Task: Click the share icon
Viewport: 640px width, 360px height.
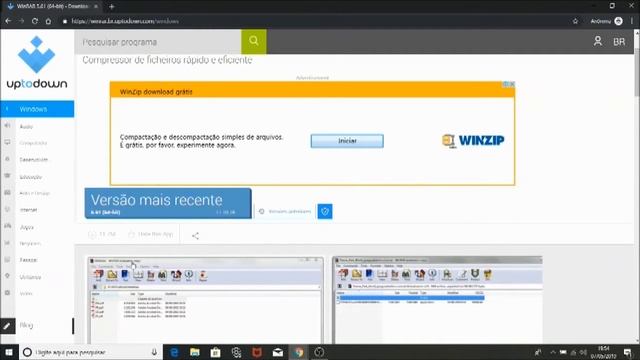Action: coord(195,236)
